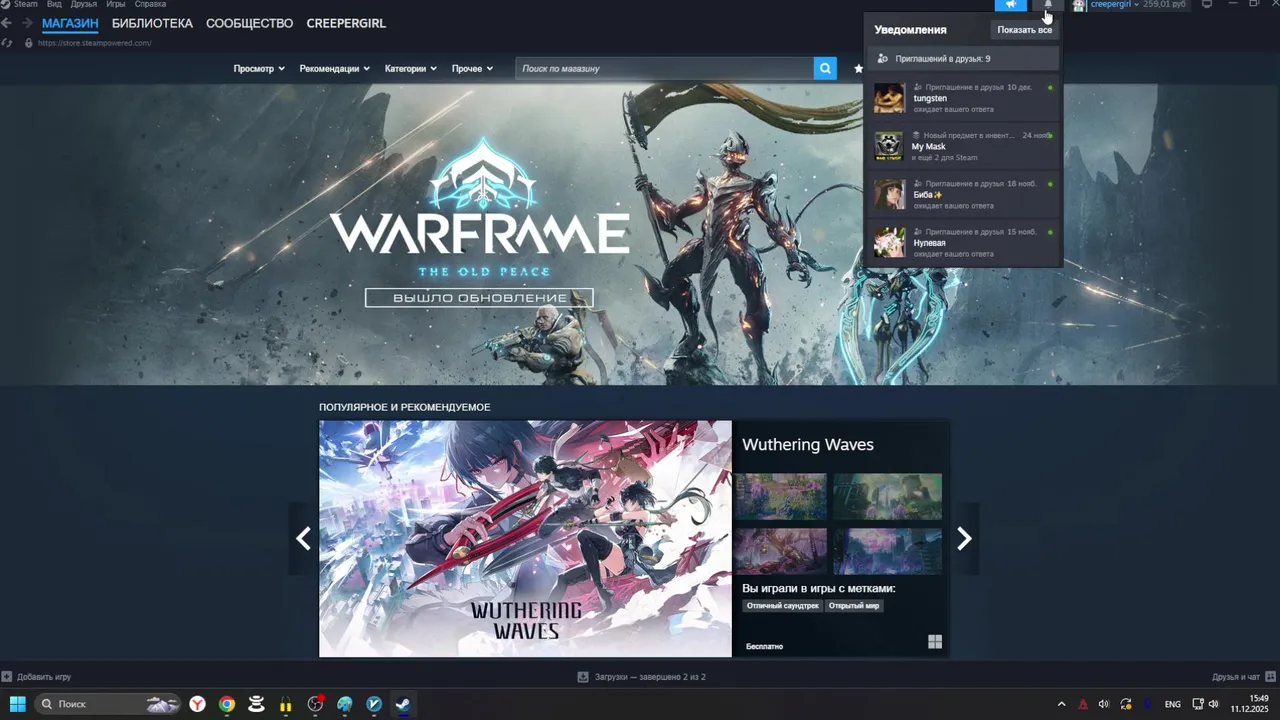The height and width of the screenshot is (720, 1280).
Task: Click the Windows platform icon on Wuthering Waves
Action: click(x=935, y=642)
